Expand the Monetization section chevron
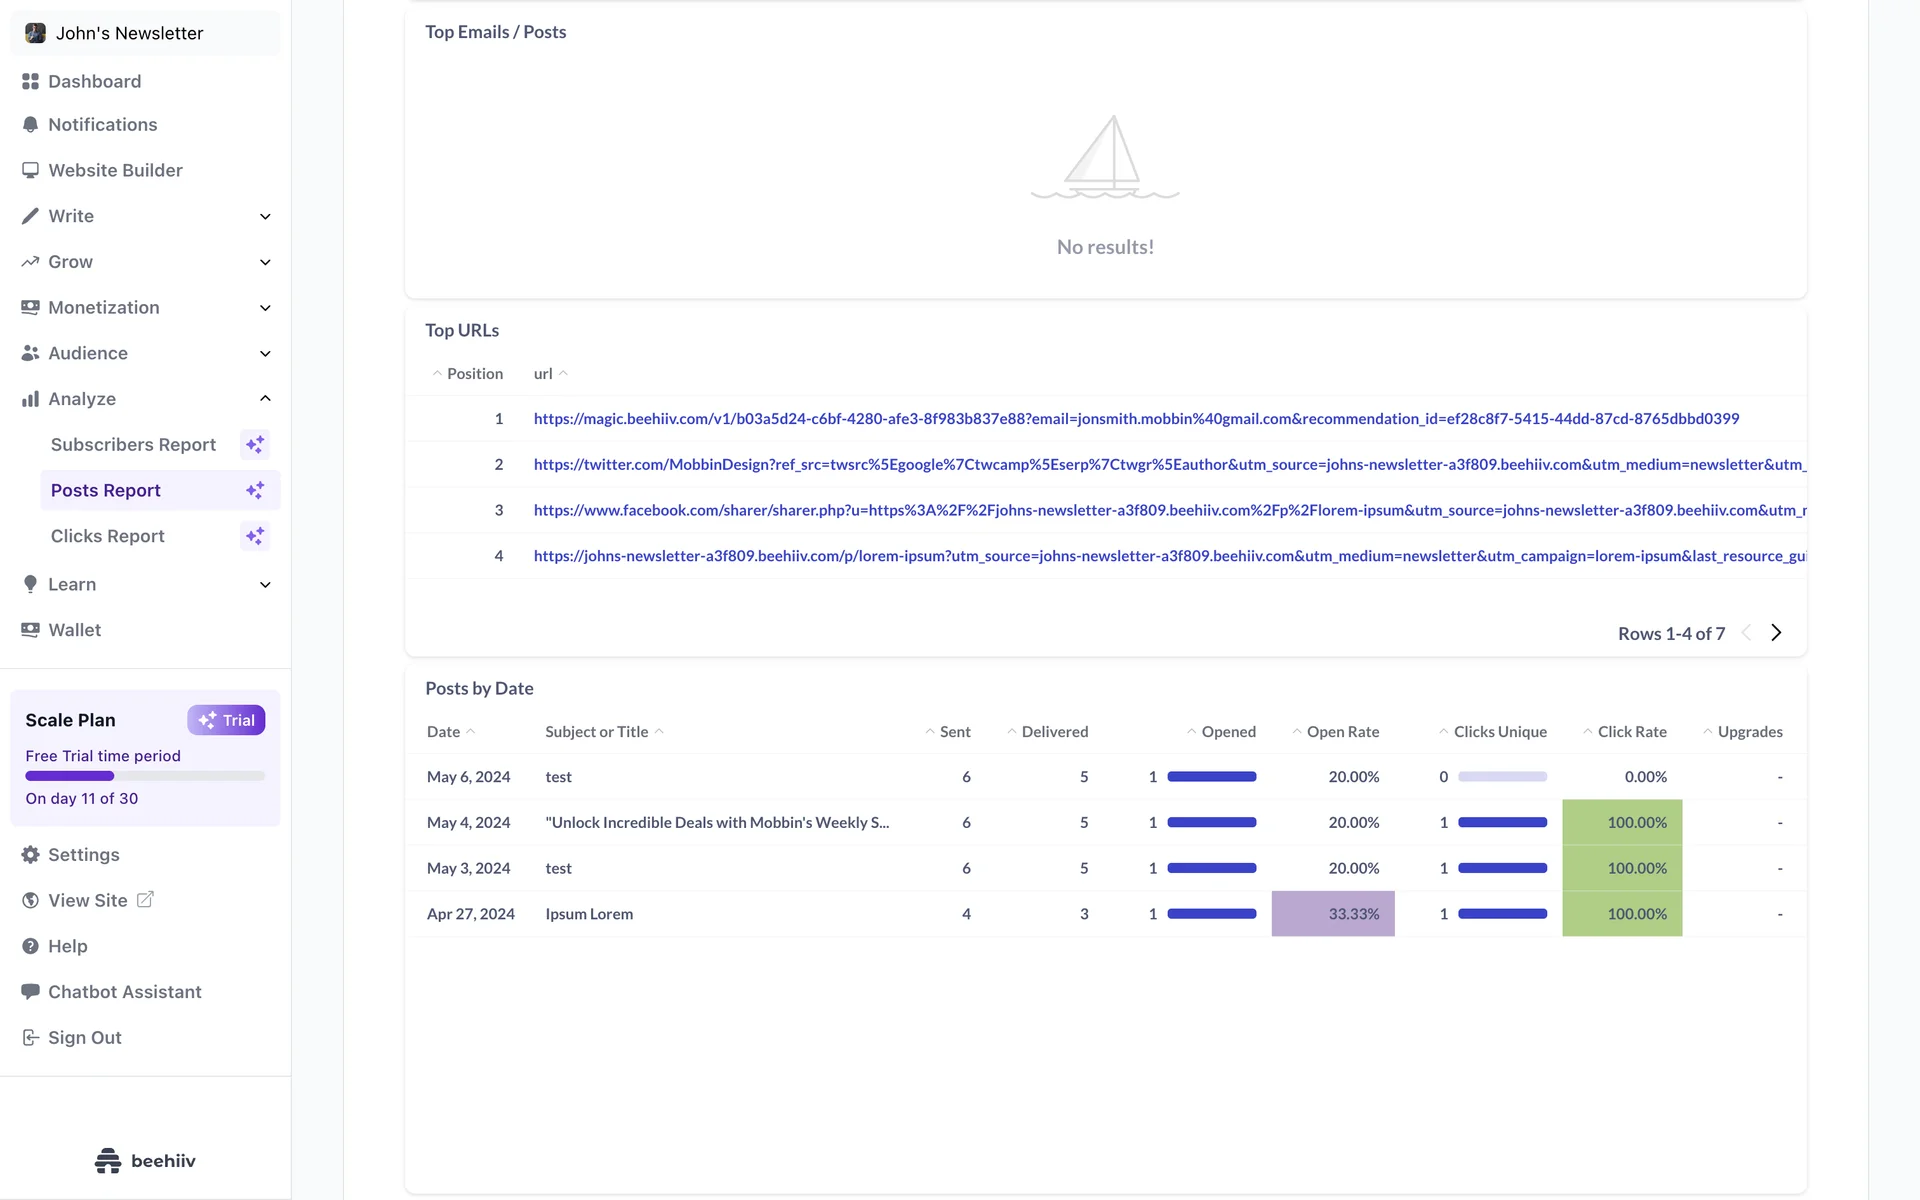The height and width of the screenshot is (1200, 1920). [x=265, y=308]
